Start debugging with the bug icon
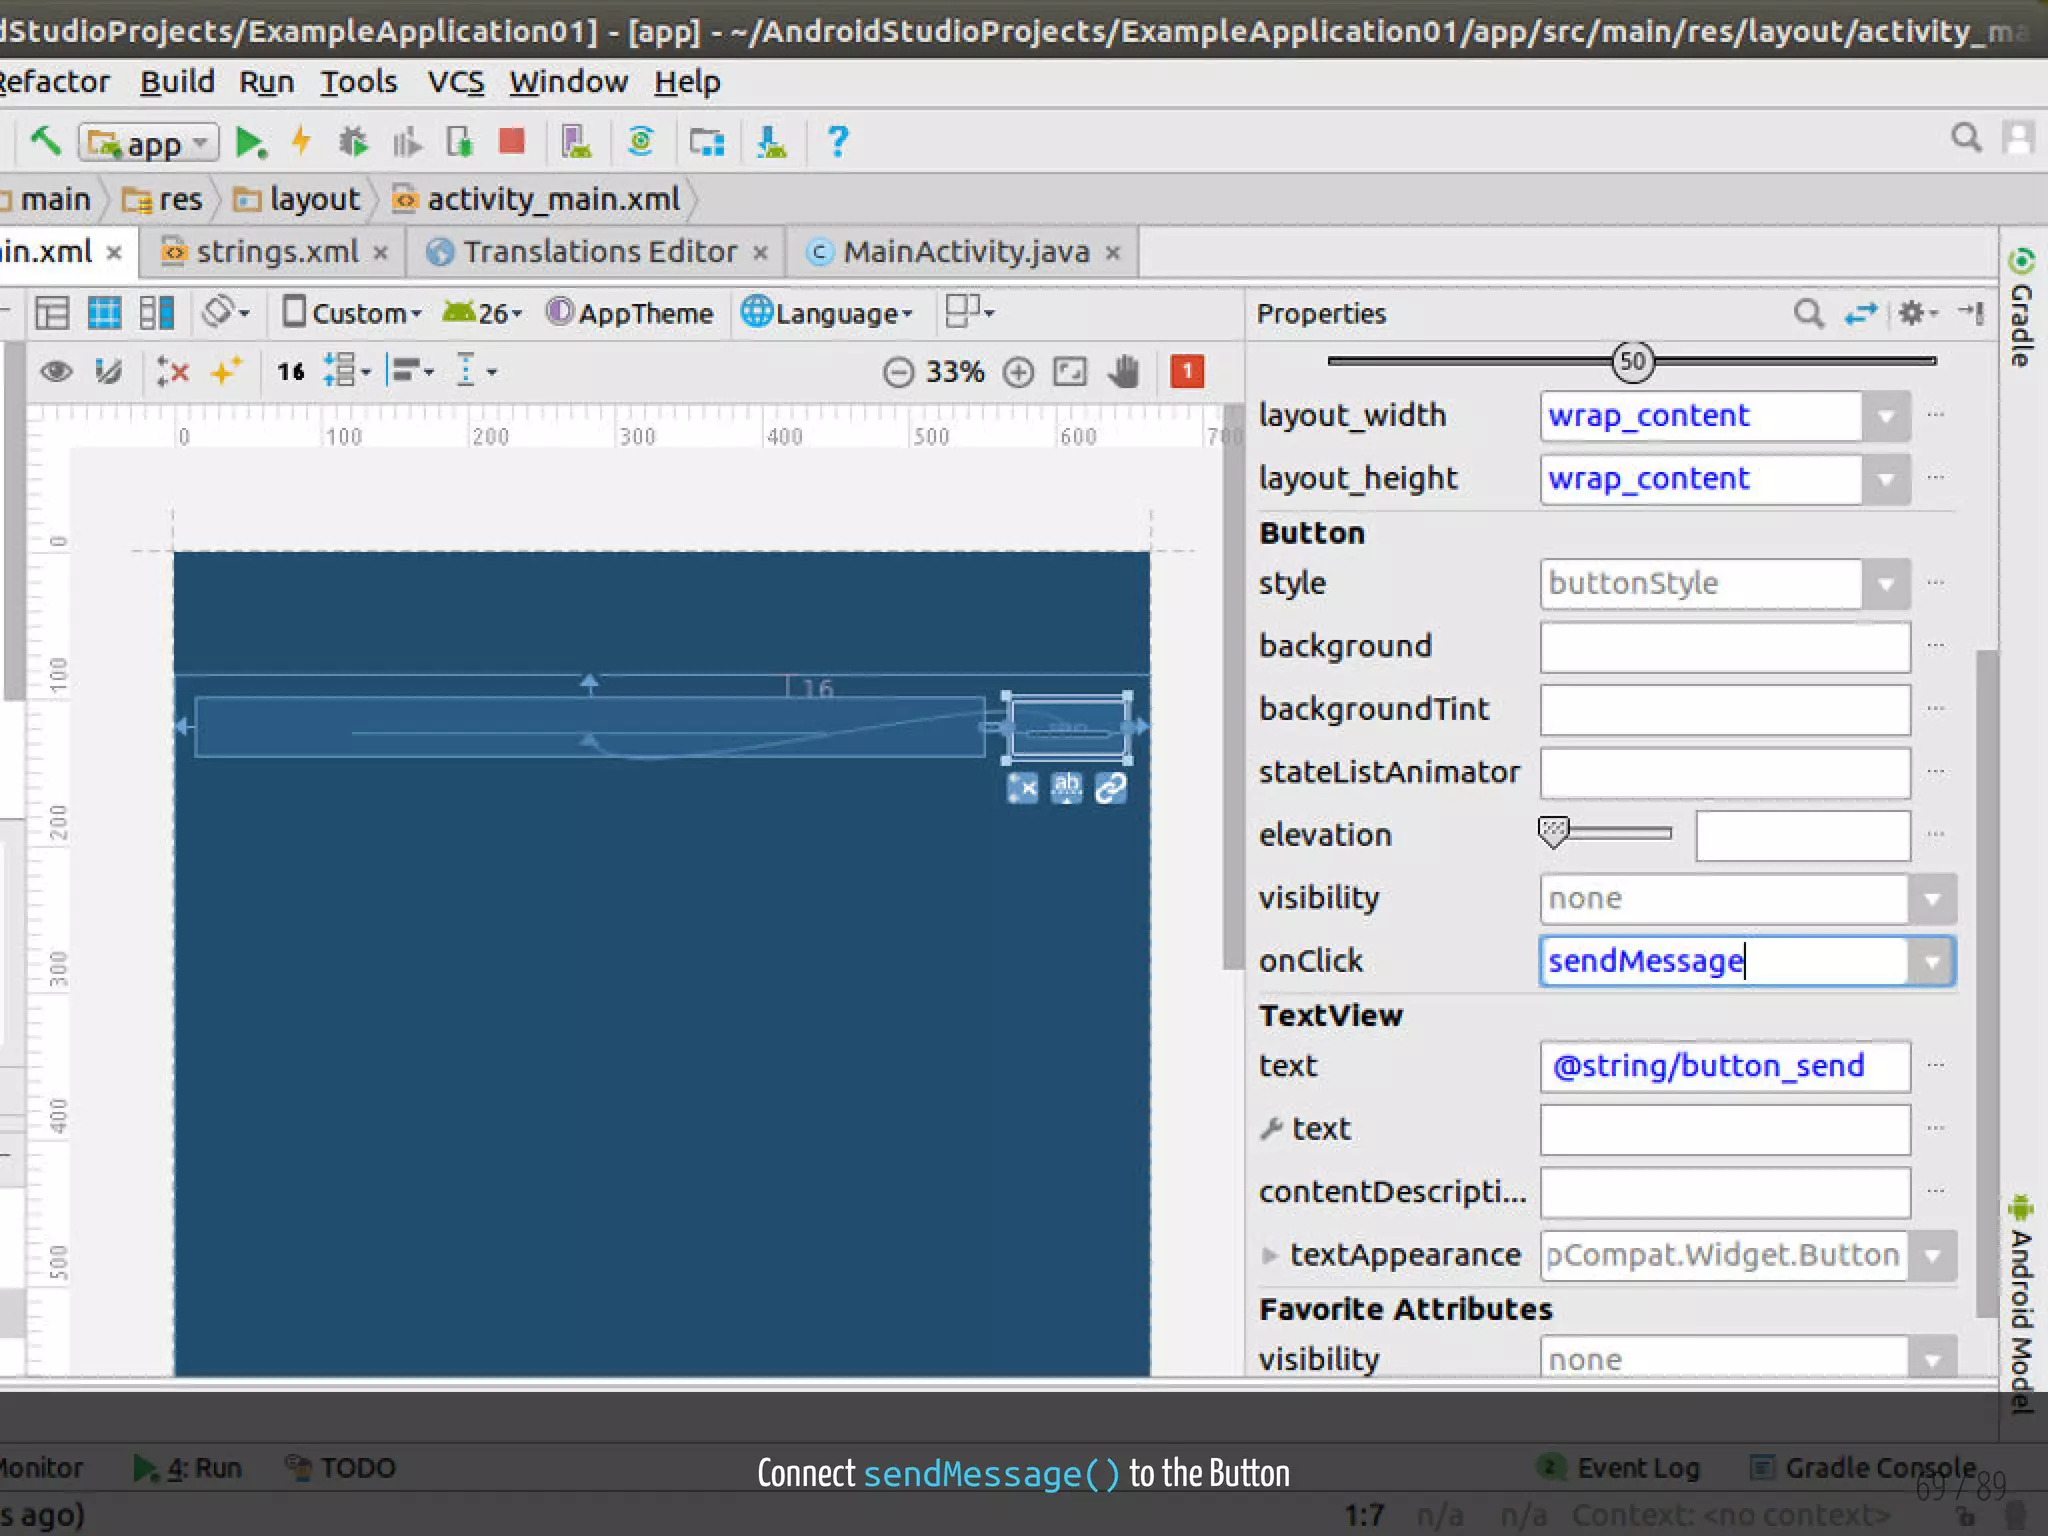Viewport: 2048px width, 1536px height. click(x=353, y=142)
